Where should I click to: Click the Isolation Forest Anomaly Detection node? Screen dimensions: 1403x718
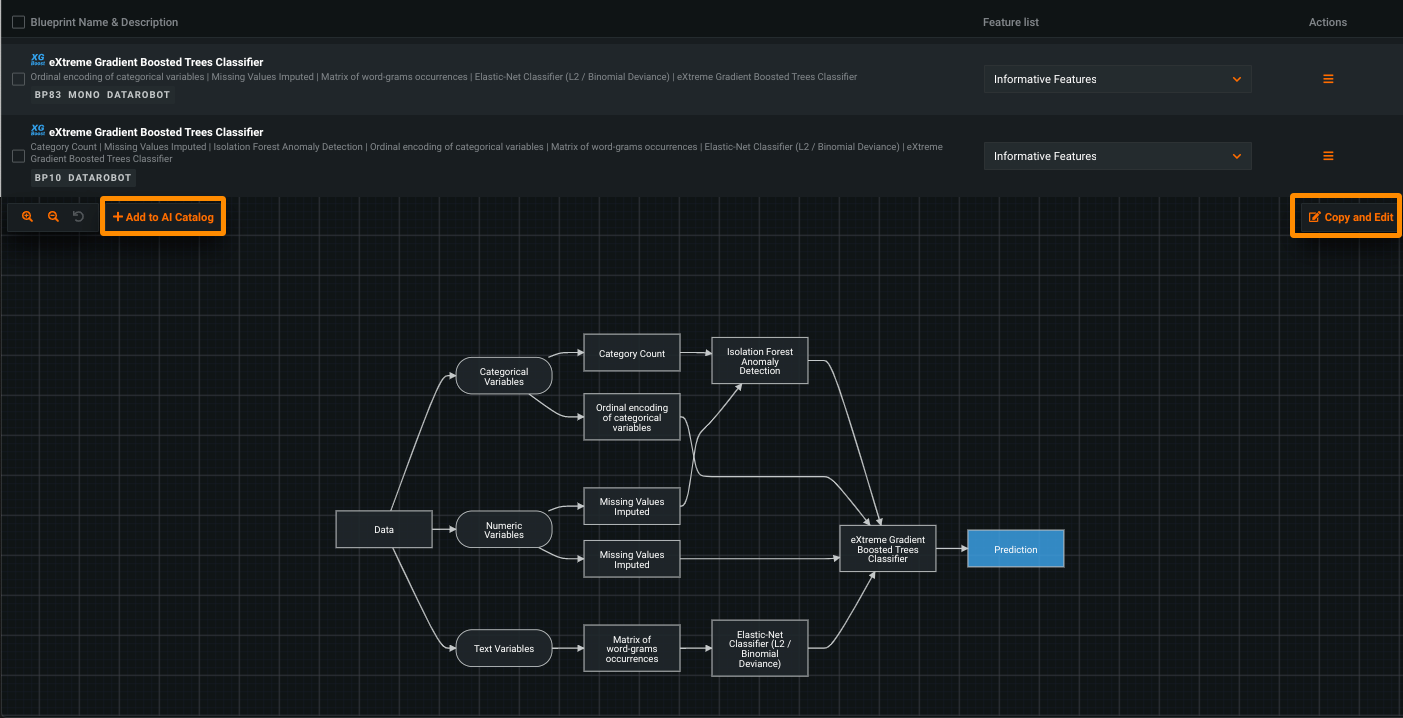pyautogui.click(x=760, y=361)
